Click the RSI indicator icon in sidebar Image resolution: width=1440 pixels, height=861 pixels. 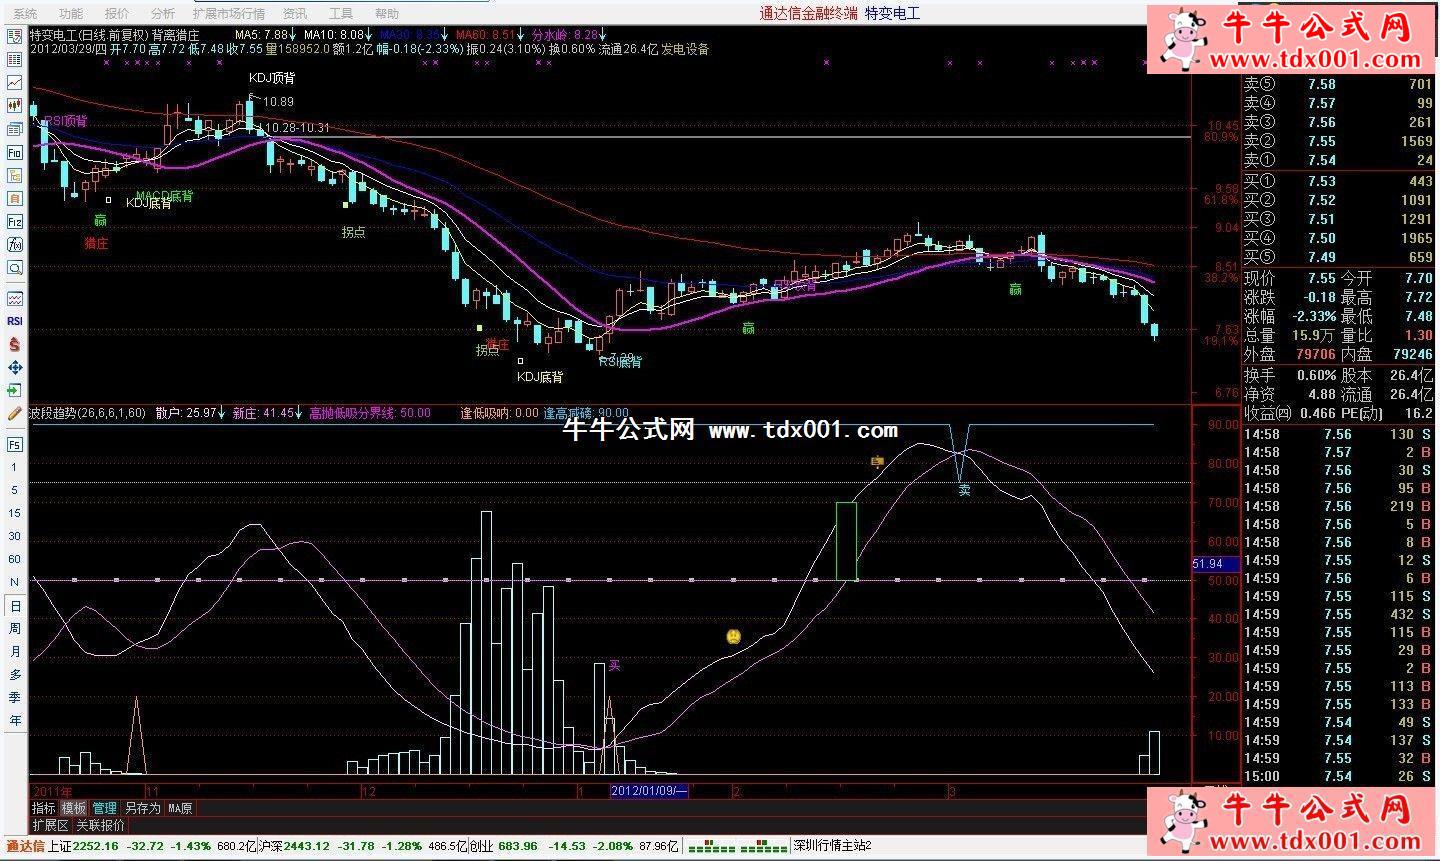[x=15, y=321]
